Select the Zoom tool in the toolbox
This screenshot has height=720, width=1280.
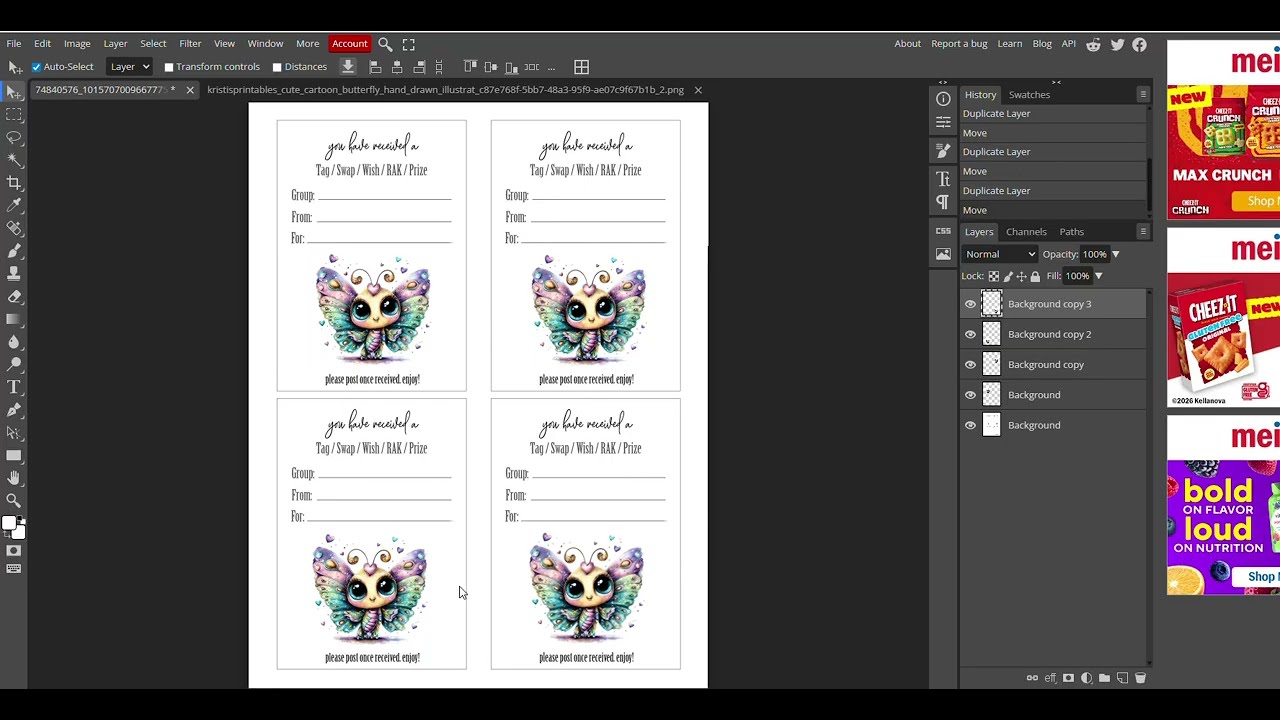(x=14, y=500)
